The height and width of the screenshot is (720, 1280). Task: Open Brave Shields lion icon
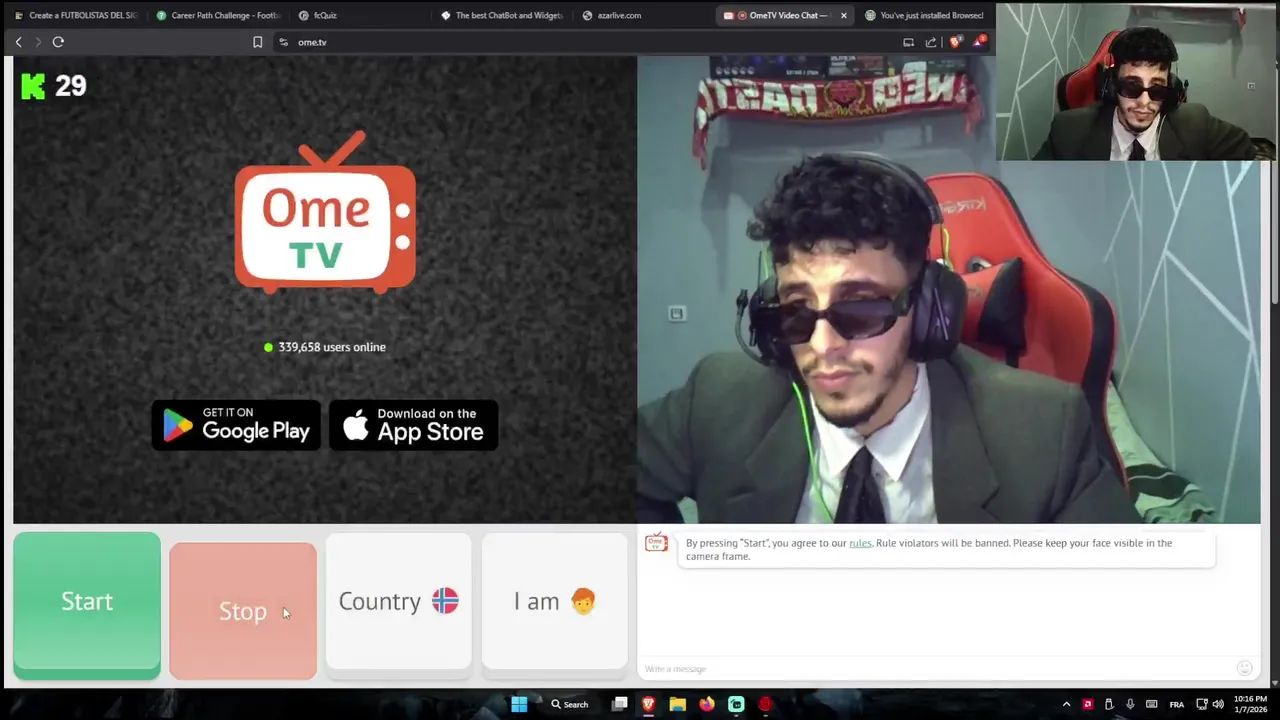click(955, 41)
